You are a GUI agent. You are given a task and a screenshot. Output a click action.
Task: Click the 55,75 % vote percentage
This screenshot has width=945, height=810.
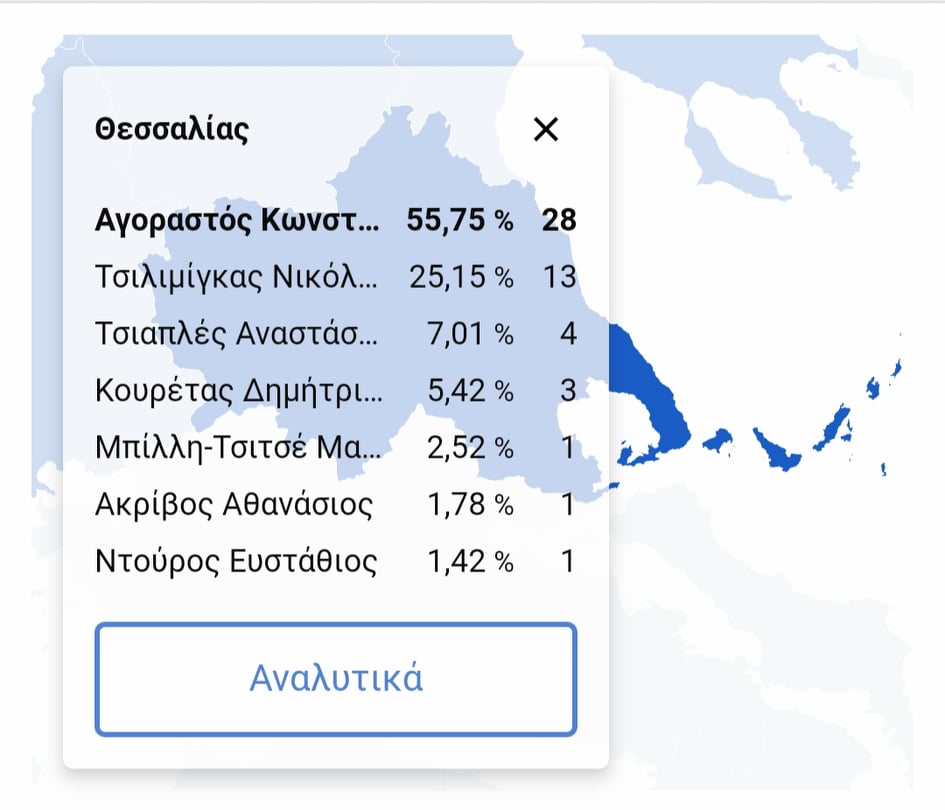460,220
